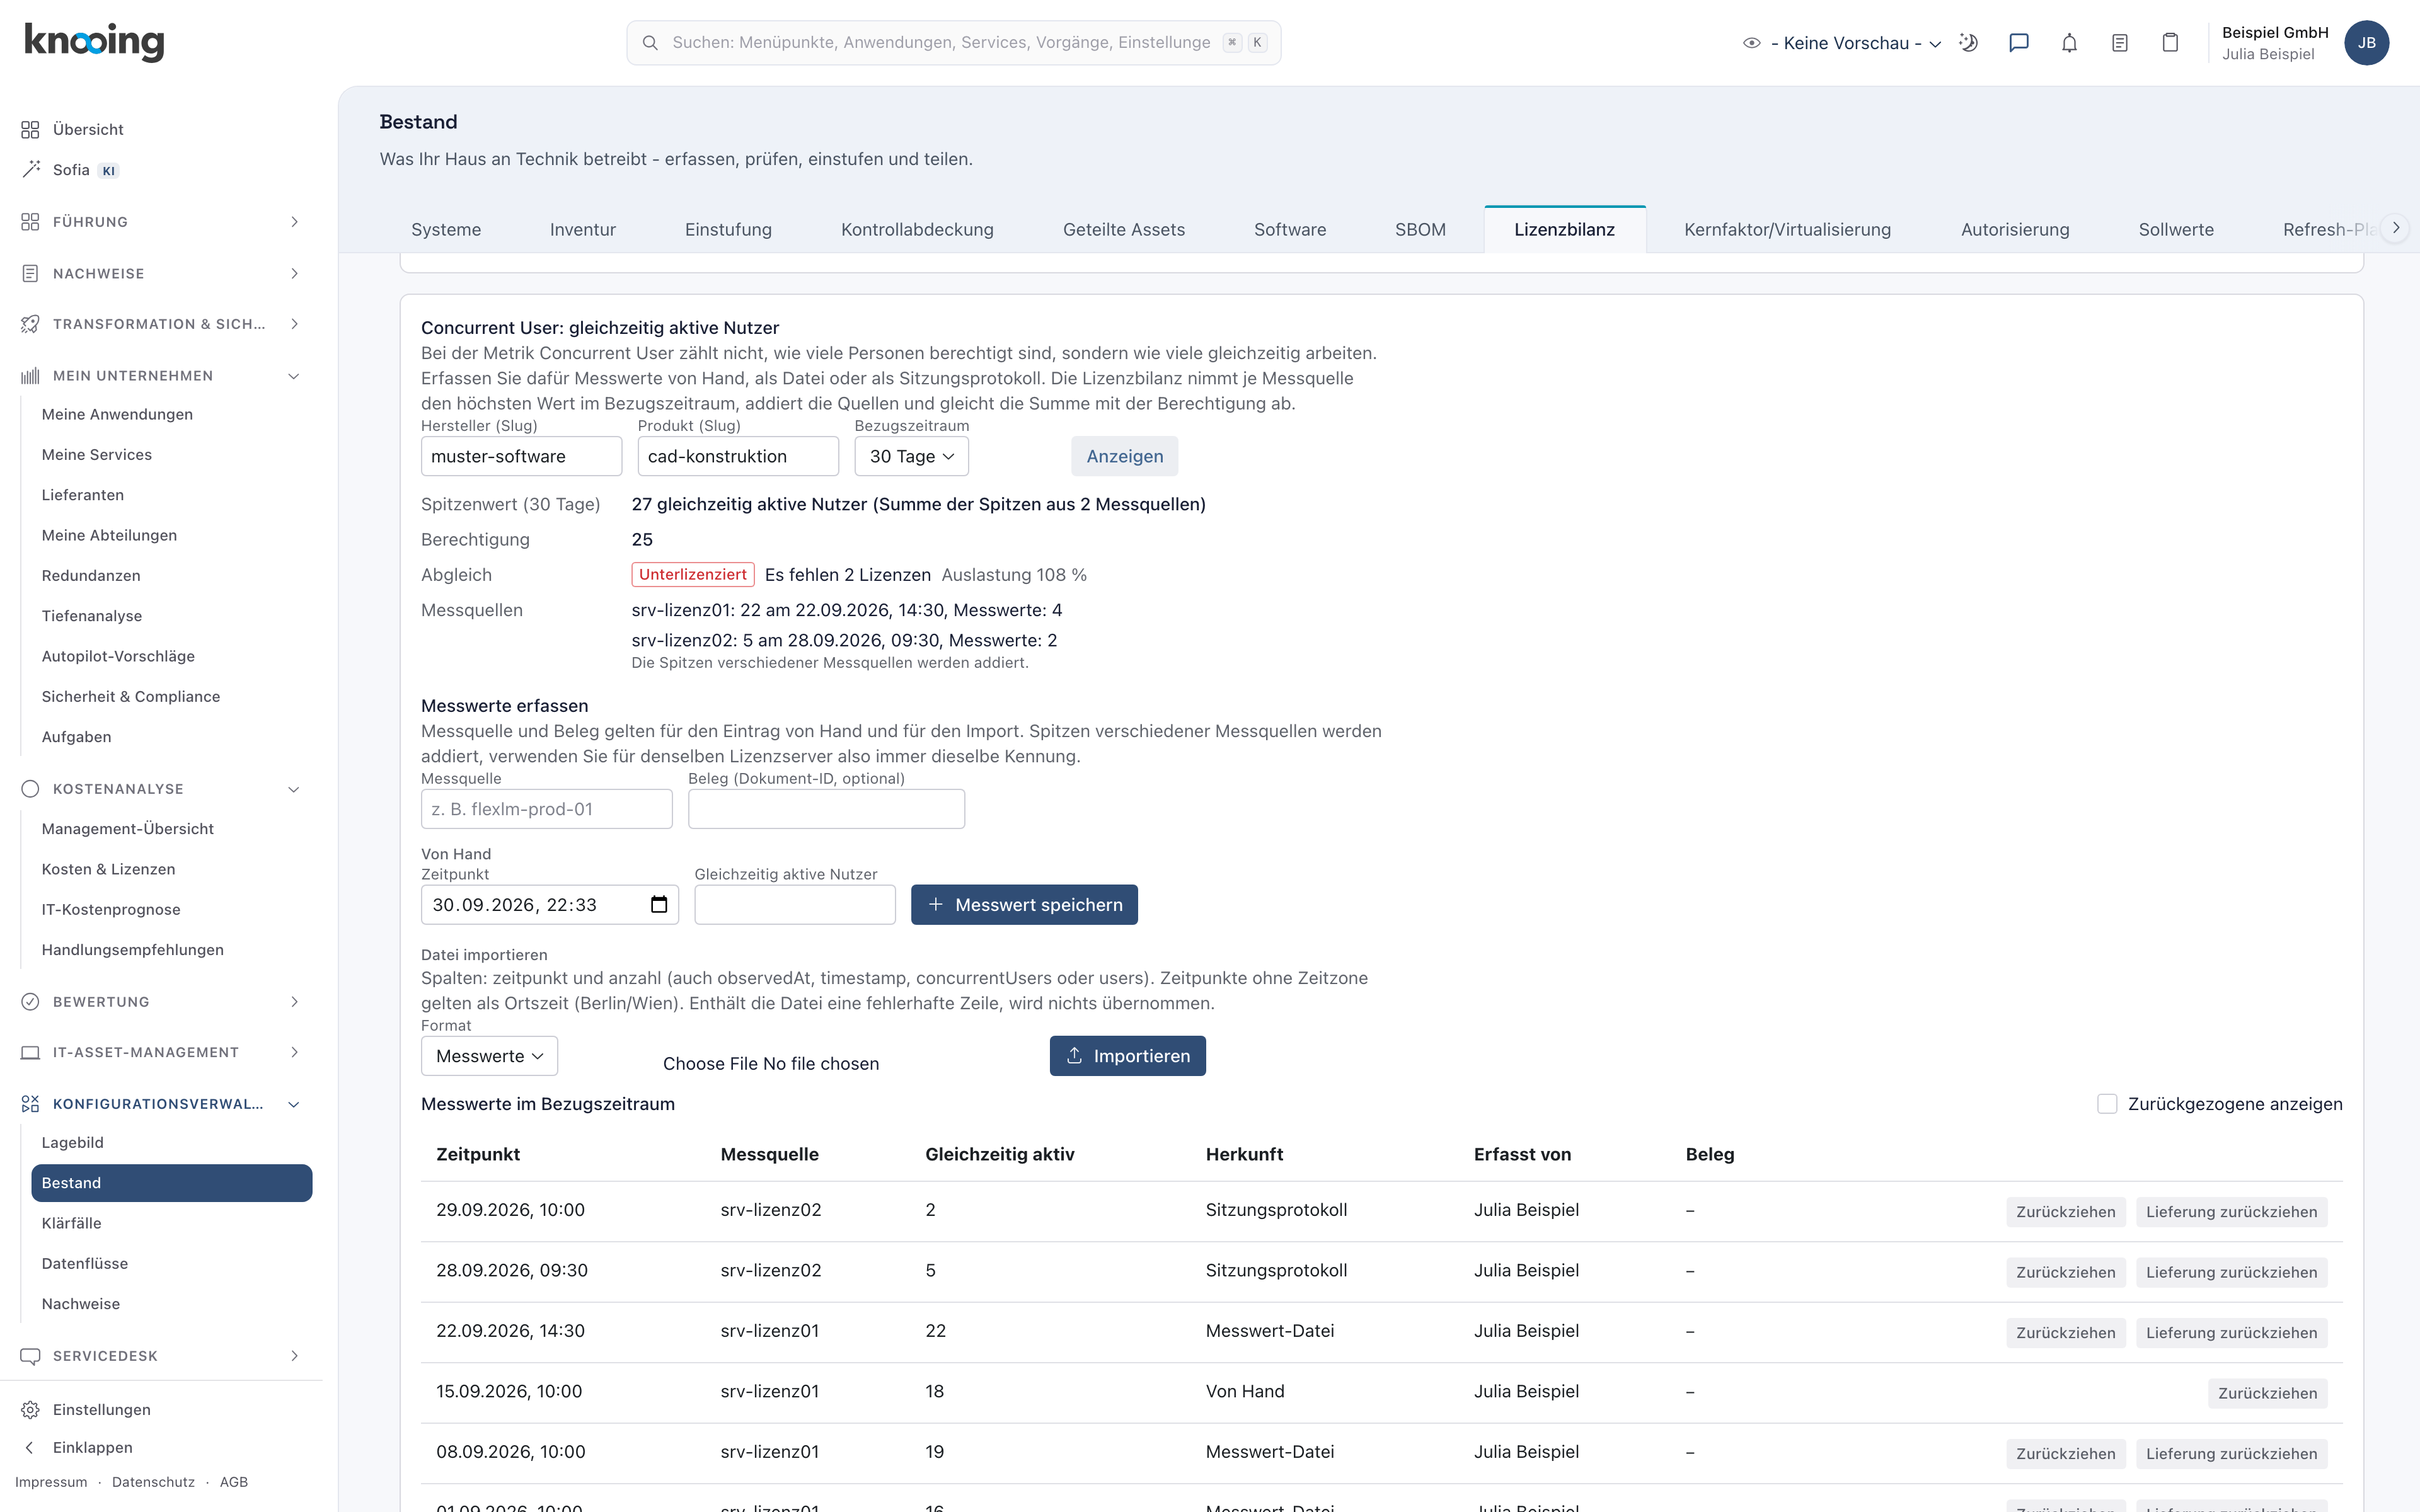Expand SERVICEDESK section

[x=160, y=1356]
